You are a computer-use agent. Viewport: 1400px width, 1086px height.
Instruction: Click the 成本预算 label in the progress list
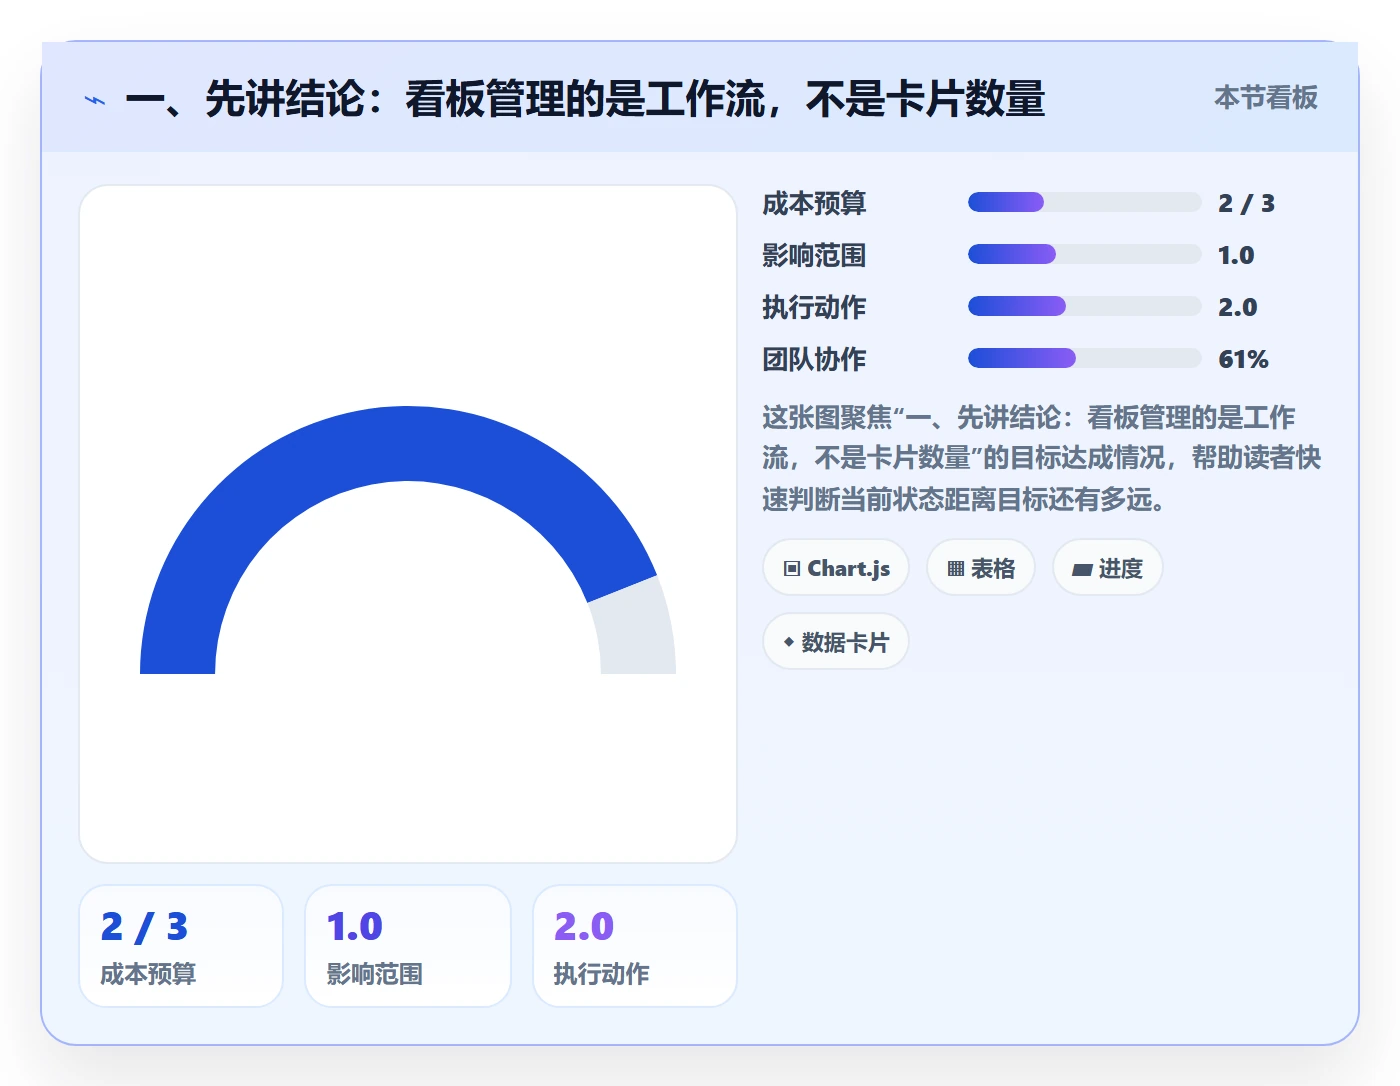click(x=814, y=203)
